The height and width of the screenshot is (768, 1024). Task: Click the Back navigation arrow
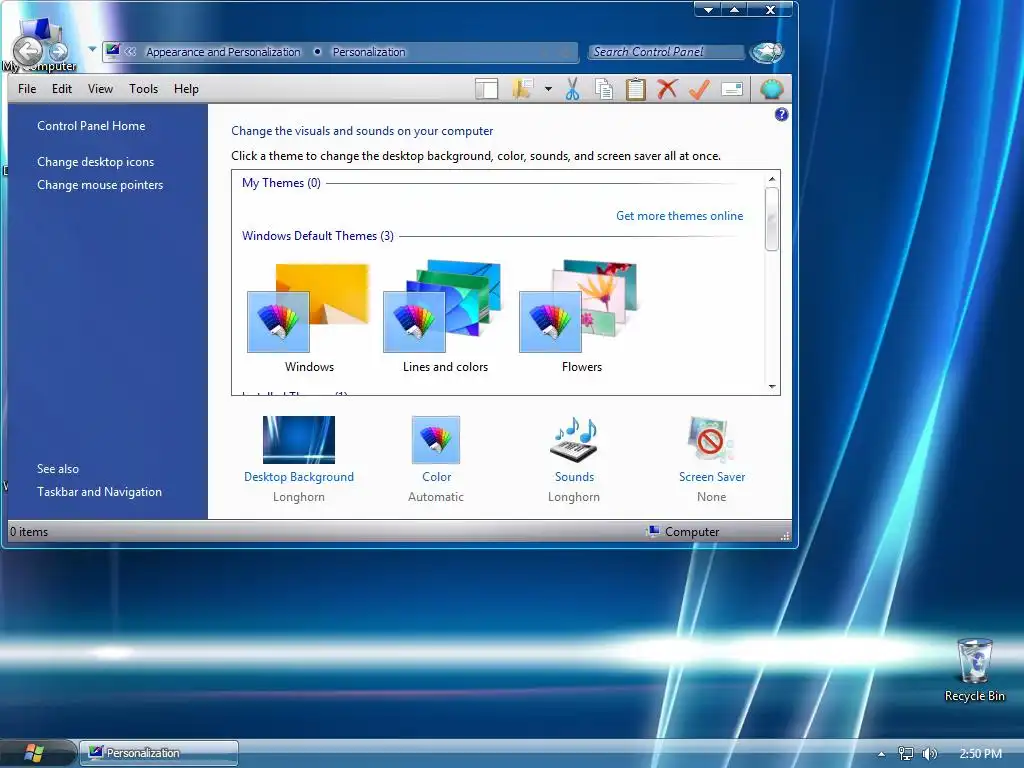(27, 51)
